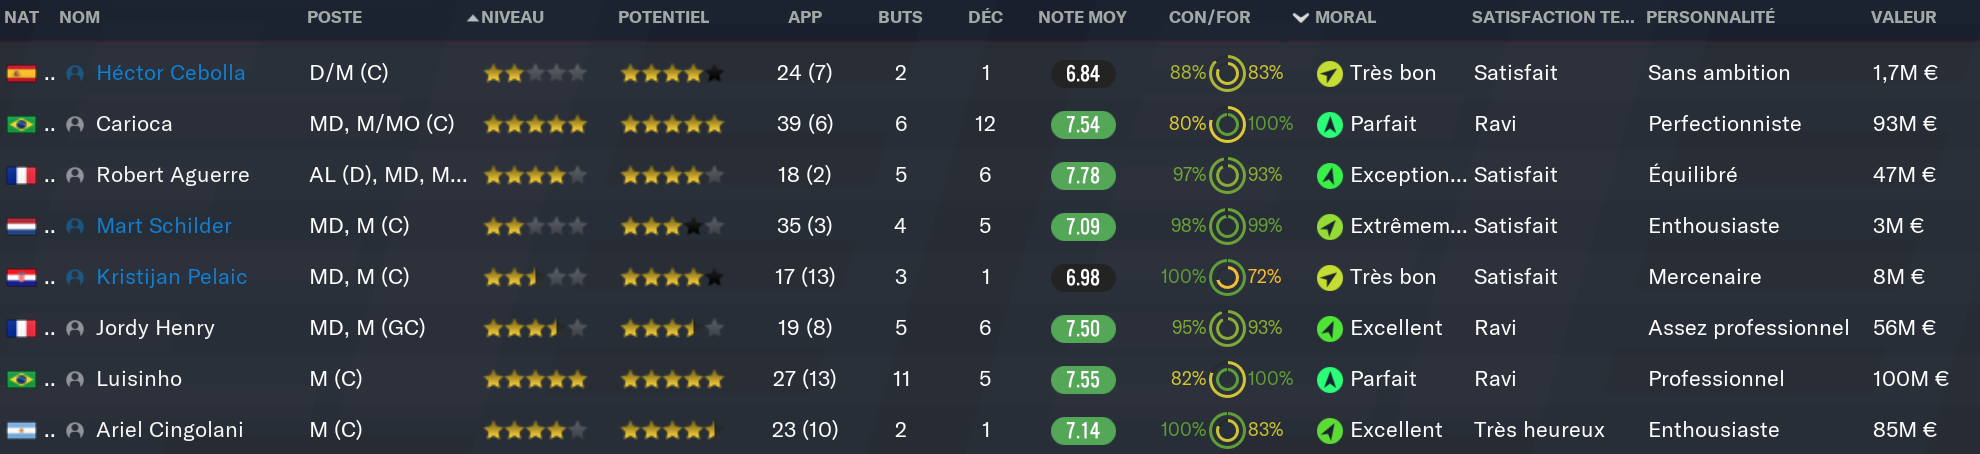Click Netherlands flag beside Mart Schilder
Screen dimensions: 1980x454
pos(21,226)
